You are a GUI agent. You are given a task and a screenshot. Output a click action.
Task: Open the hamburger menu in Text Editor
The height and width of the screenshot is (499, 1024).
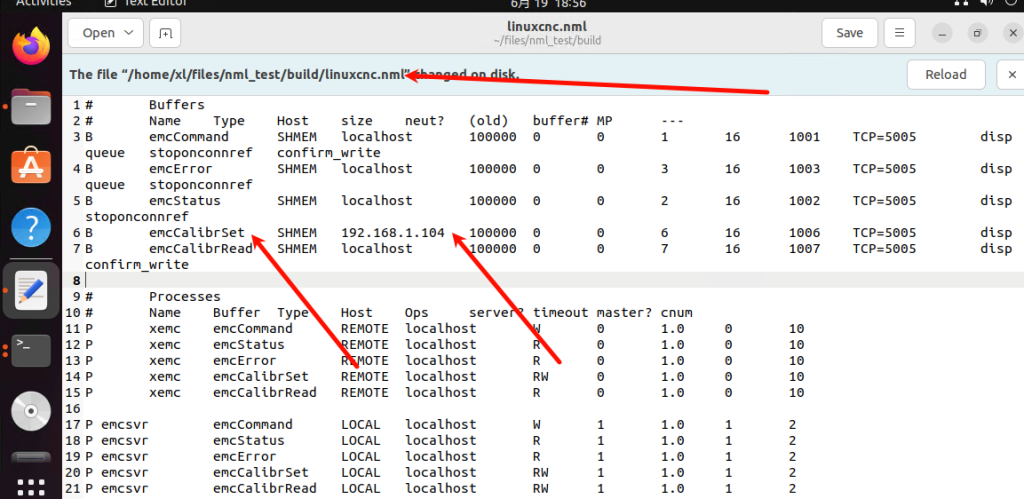click(x=900, y=33)
